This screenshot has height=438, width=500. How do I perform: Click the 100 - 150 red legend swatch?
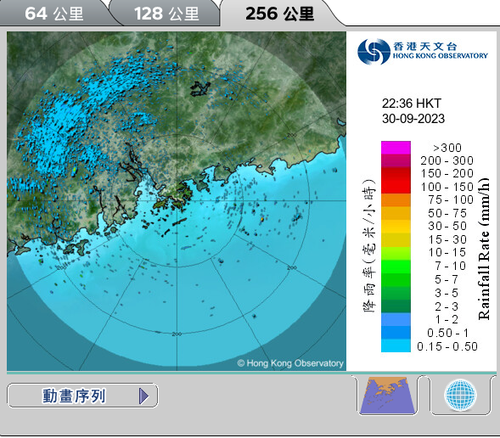(x=396, y=187)
